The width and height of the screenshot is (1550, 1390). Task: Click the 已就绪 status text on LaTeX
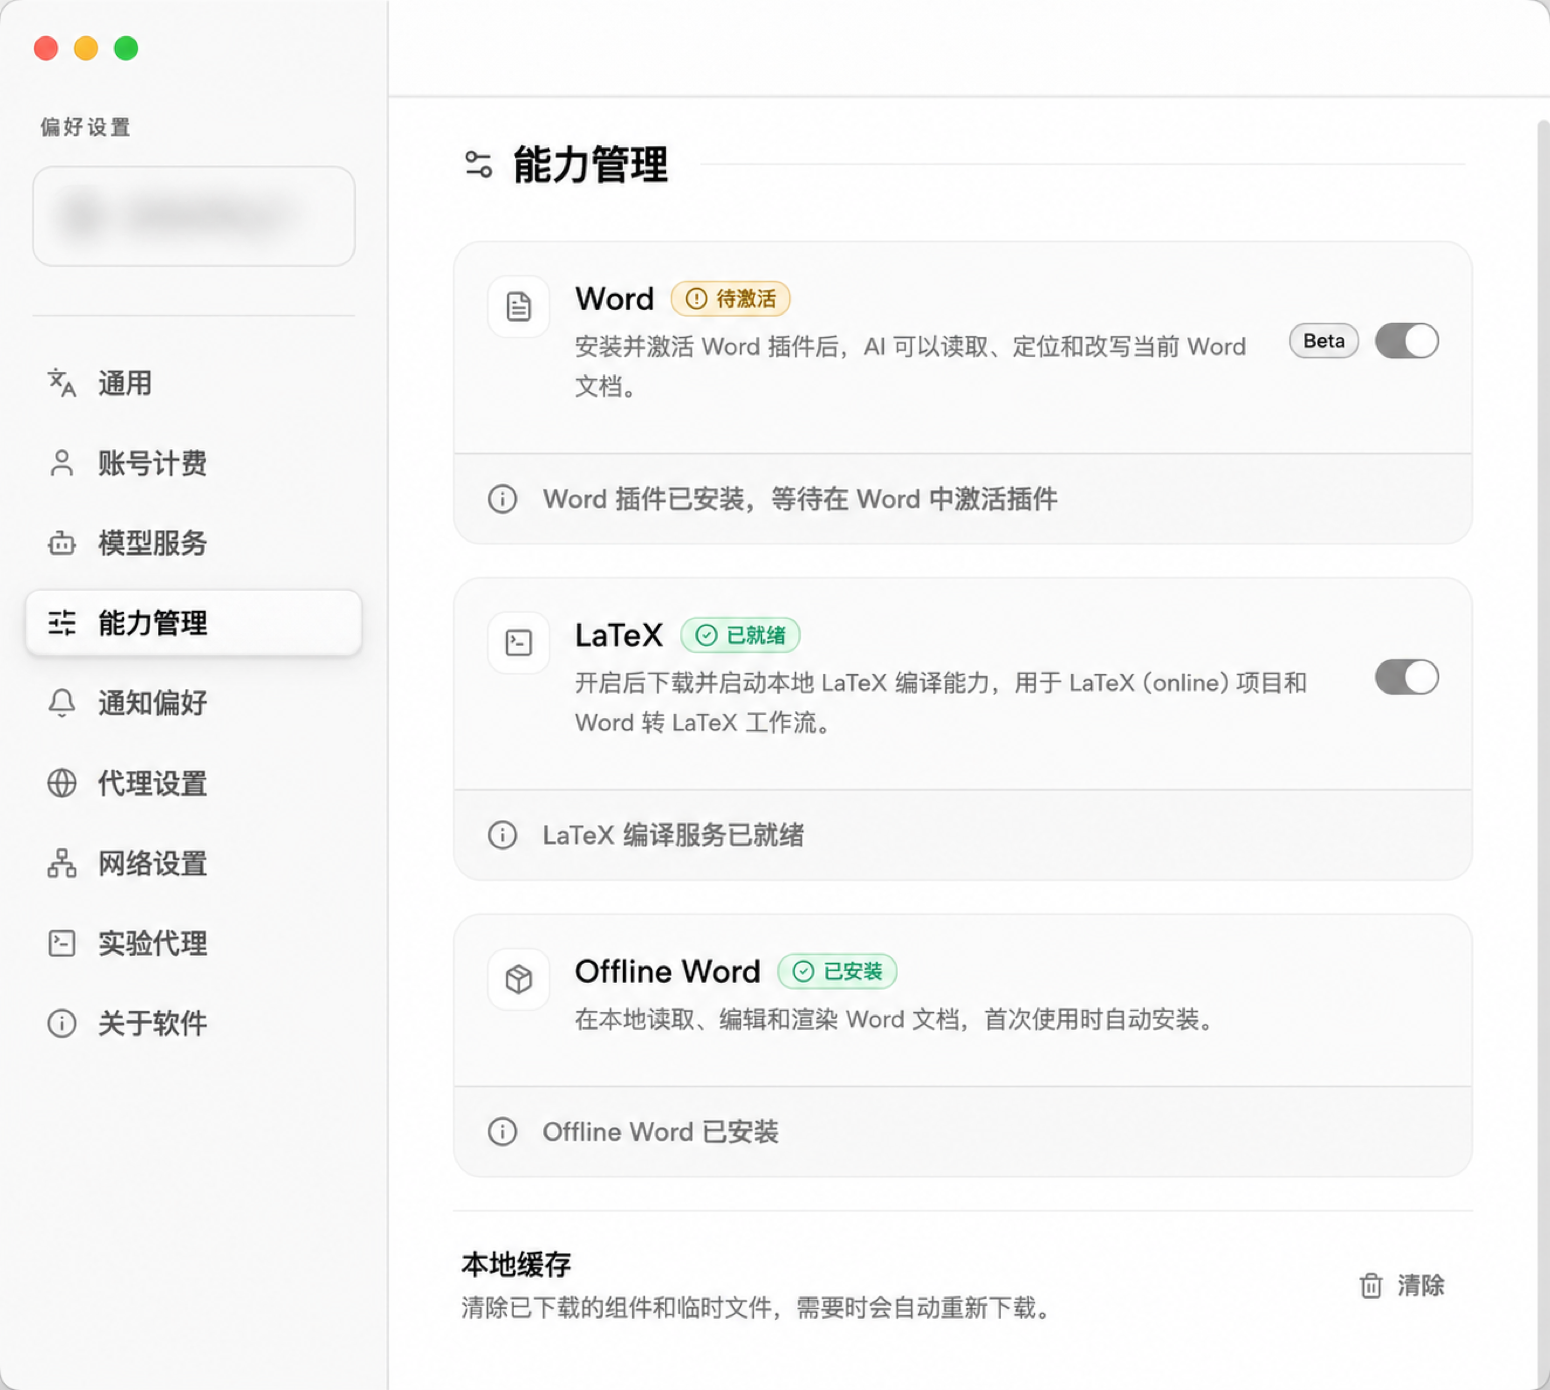[756, 635]
